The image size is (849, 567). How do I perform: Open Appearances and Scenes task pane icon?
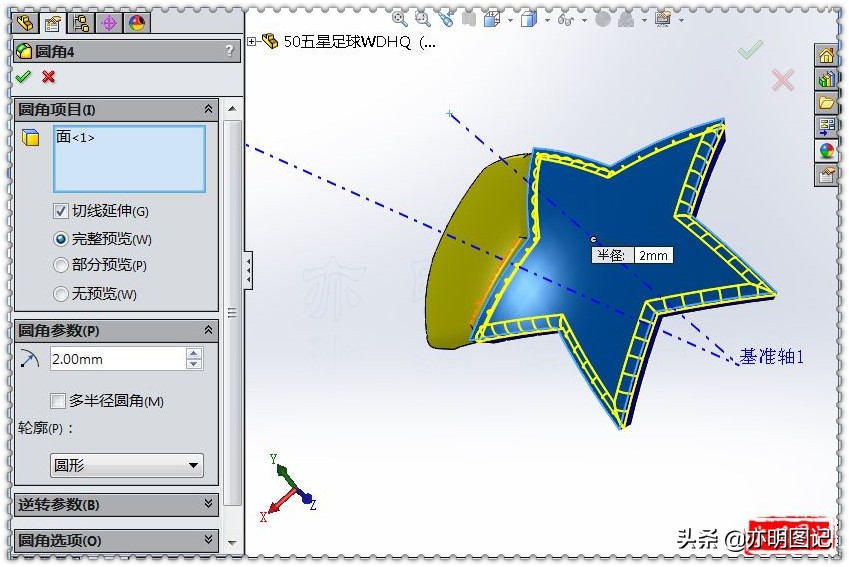826,151
